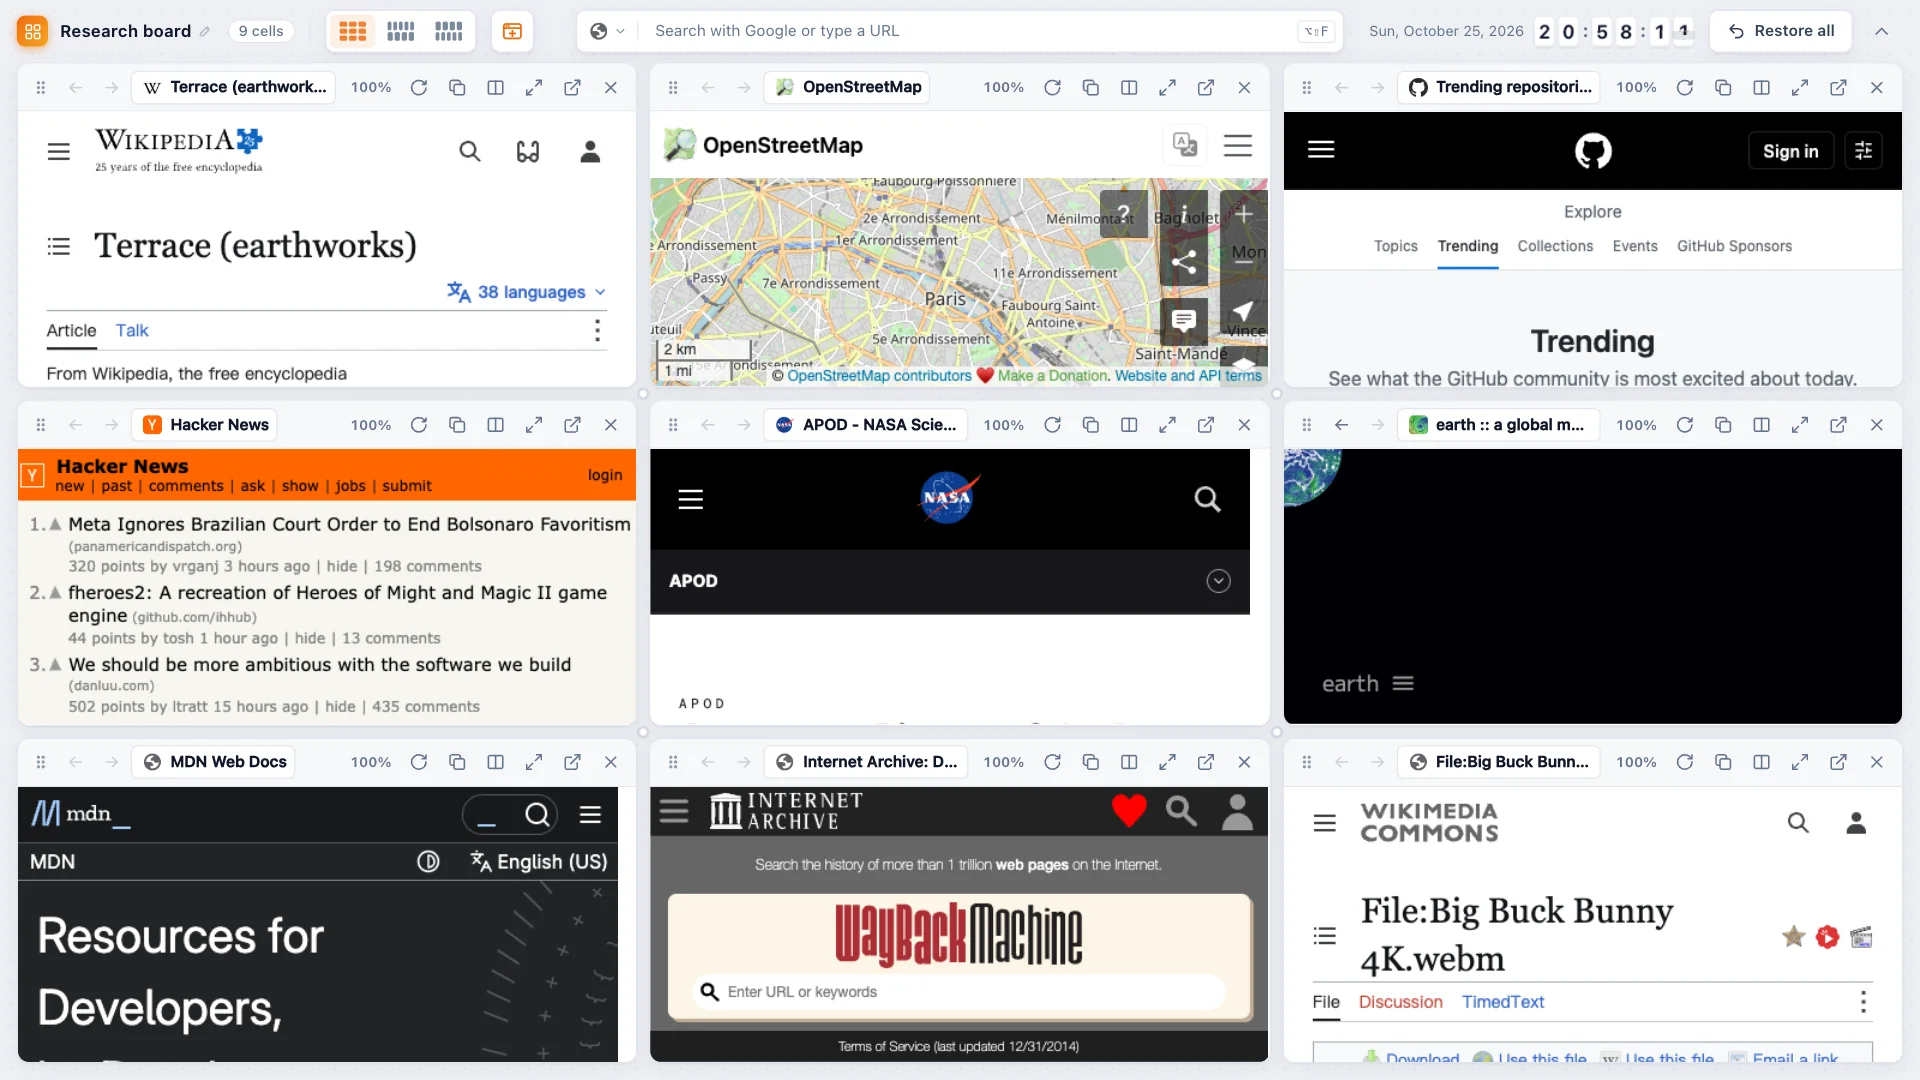Click the locate-me arrow on OpenStreetMap map
Screen dimensions: 1920x1080
coord(1243,312)
